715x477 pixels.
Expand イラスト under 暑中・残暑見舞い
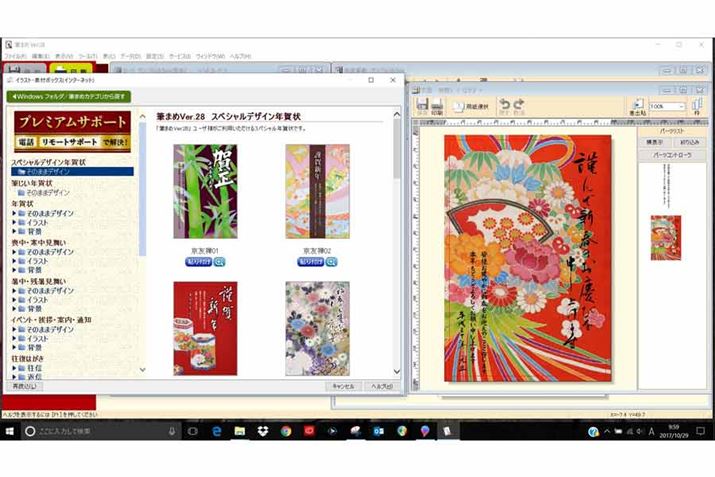(14, 300)
